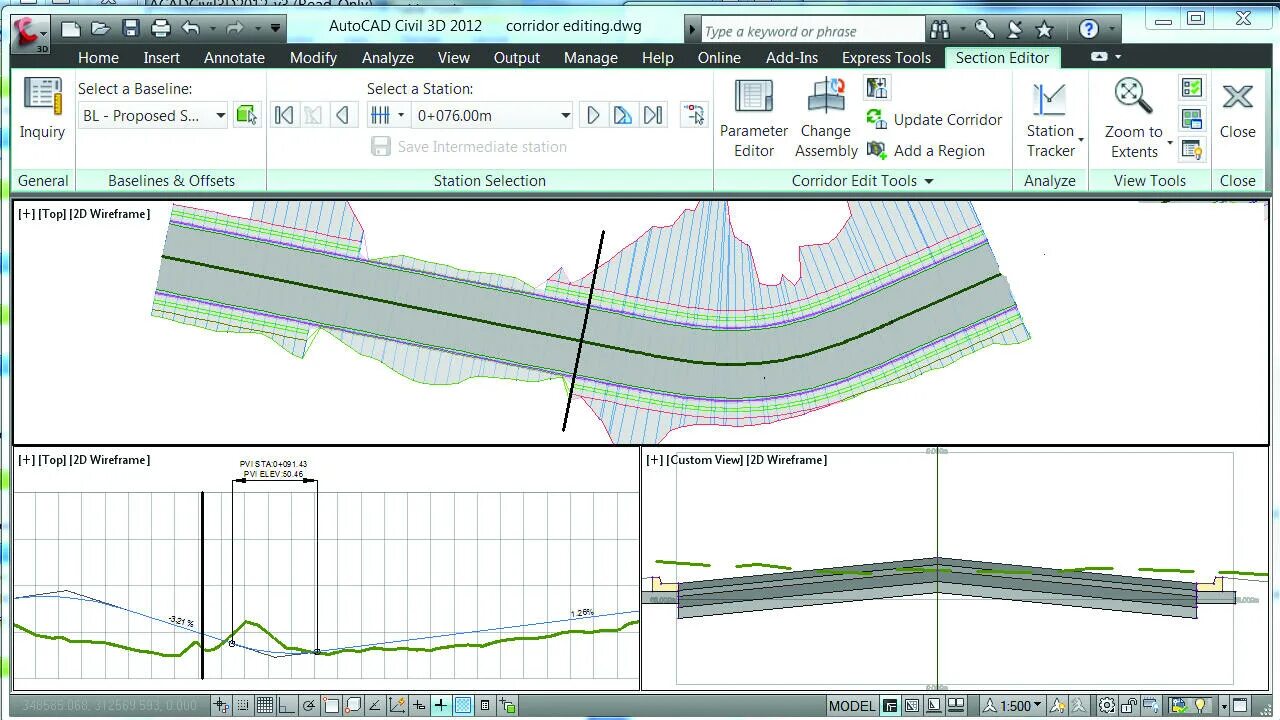Zoom to Extents in section view

[1133, 119]
